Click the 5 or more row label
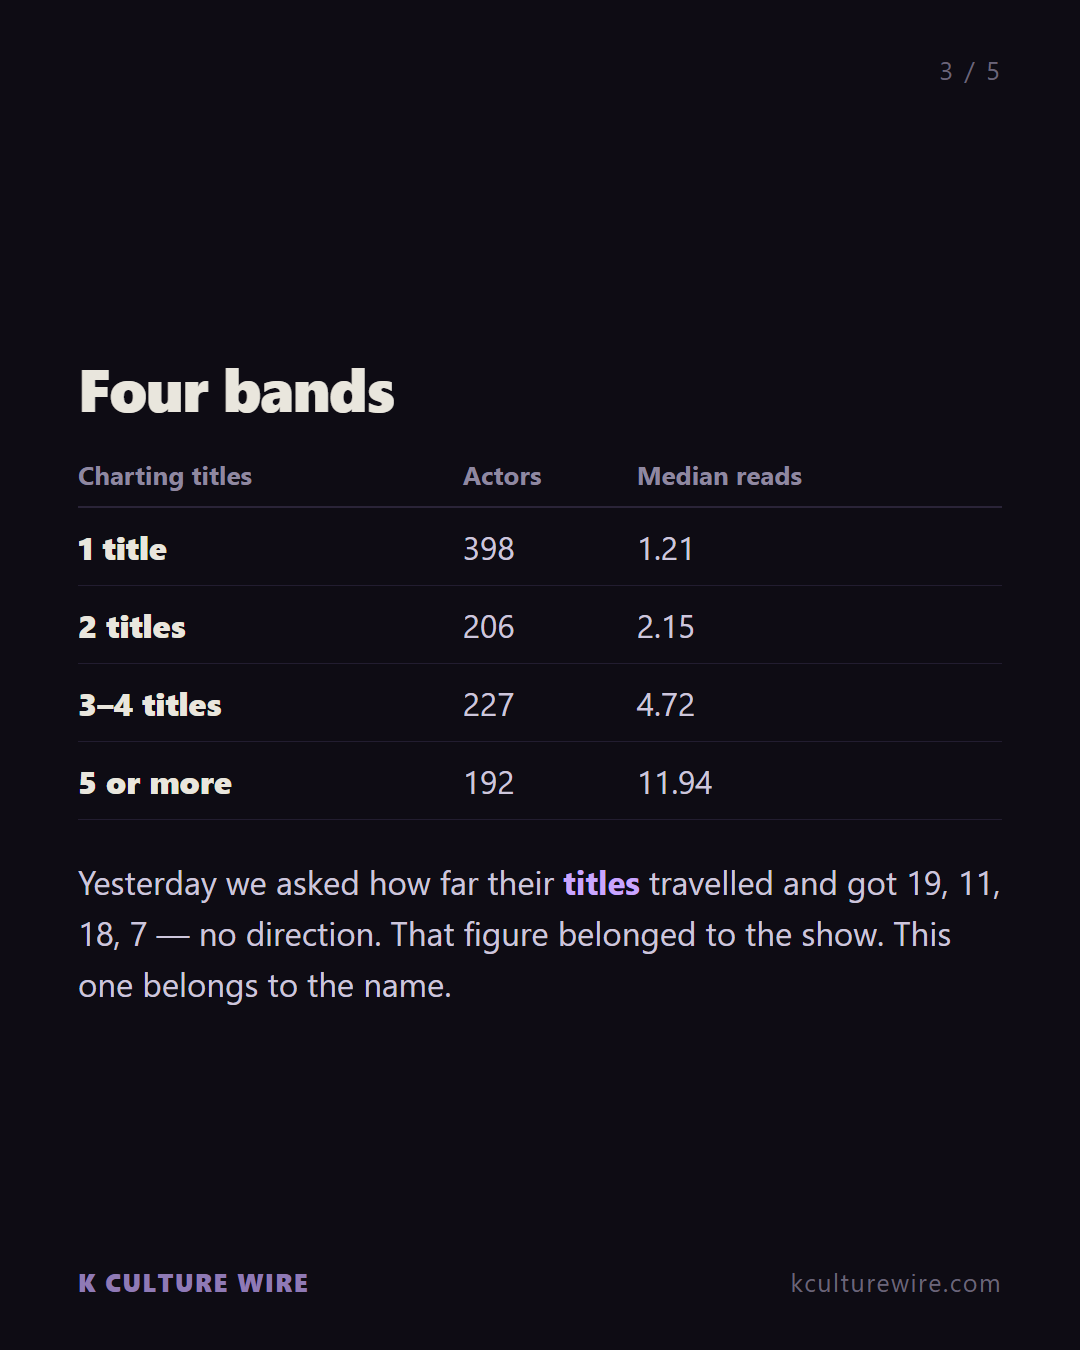The height and width of the screenshot is (1350, 1080). click(x=155, y=783)
